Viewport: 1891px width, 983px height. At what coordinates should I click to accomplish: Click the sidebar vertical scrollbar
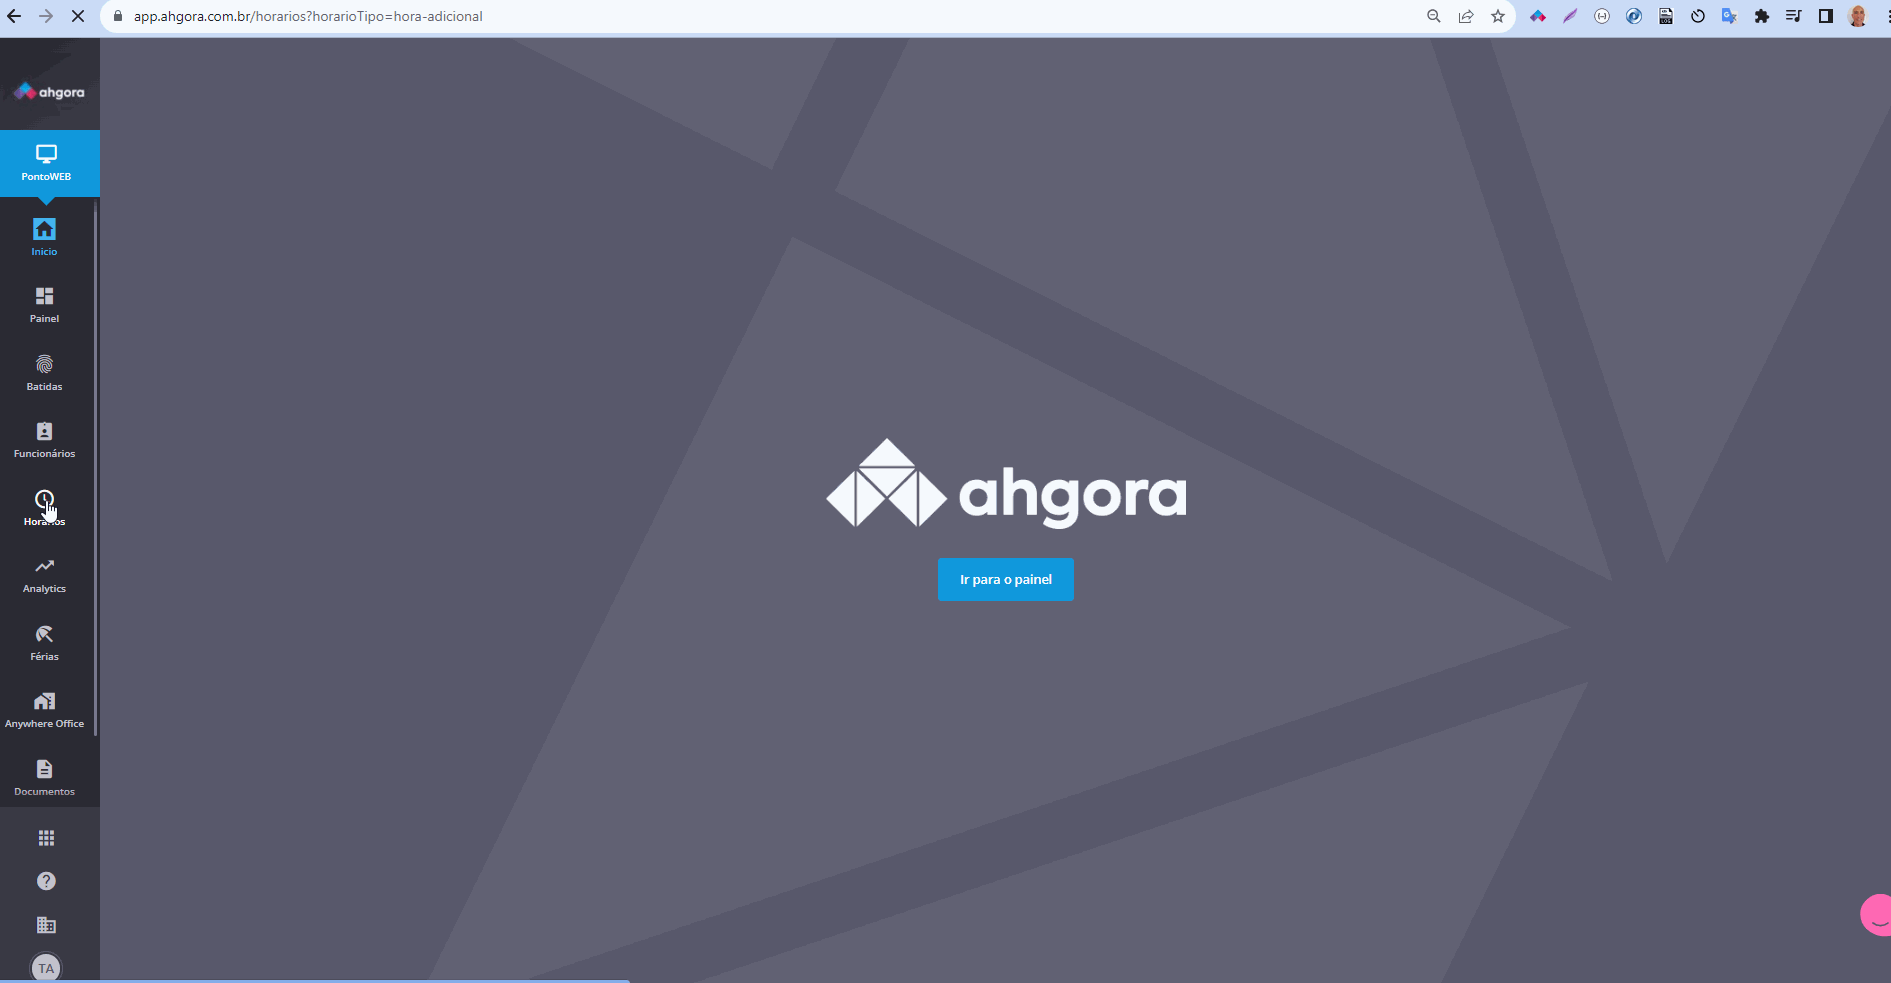tap(96, 467)
